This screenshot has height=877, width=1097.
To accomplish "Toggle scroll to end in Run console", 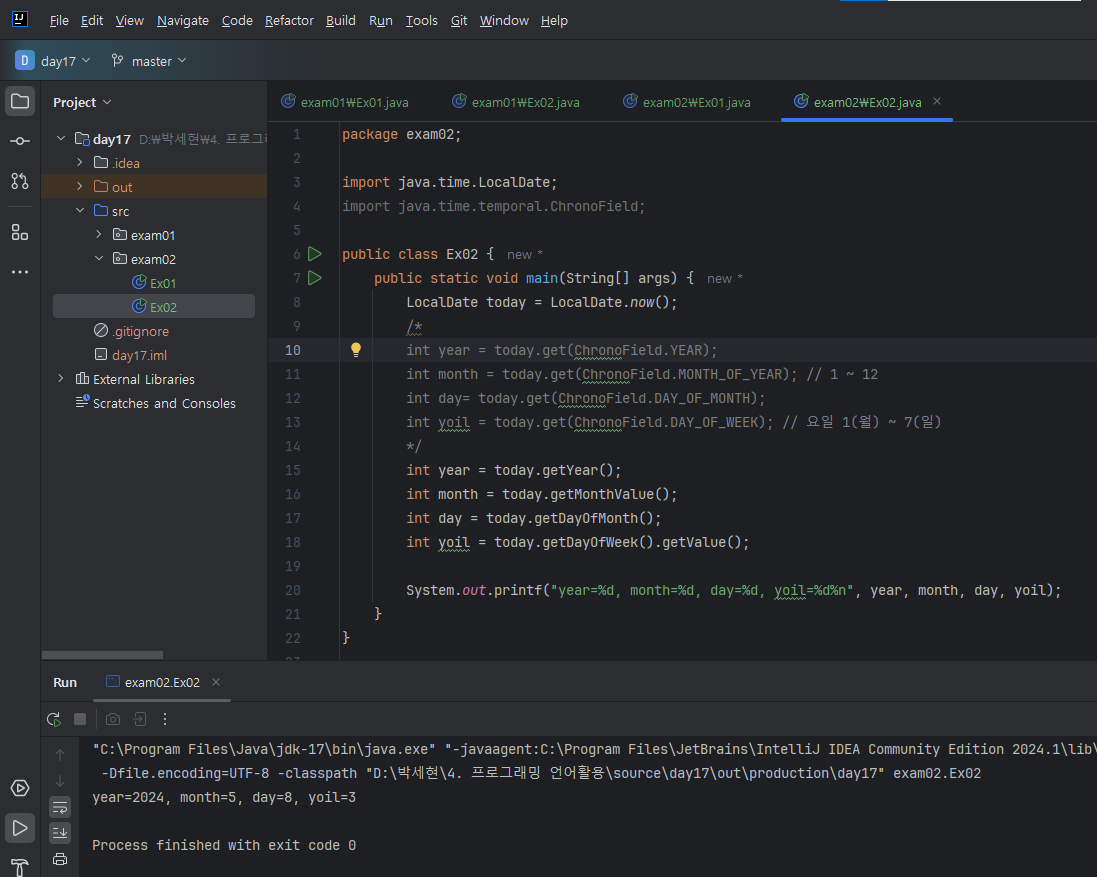I will 60,833.
